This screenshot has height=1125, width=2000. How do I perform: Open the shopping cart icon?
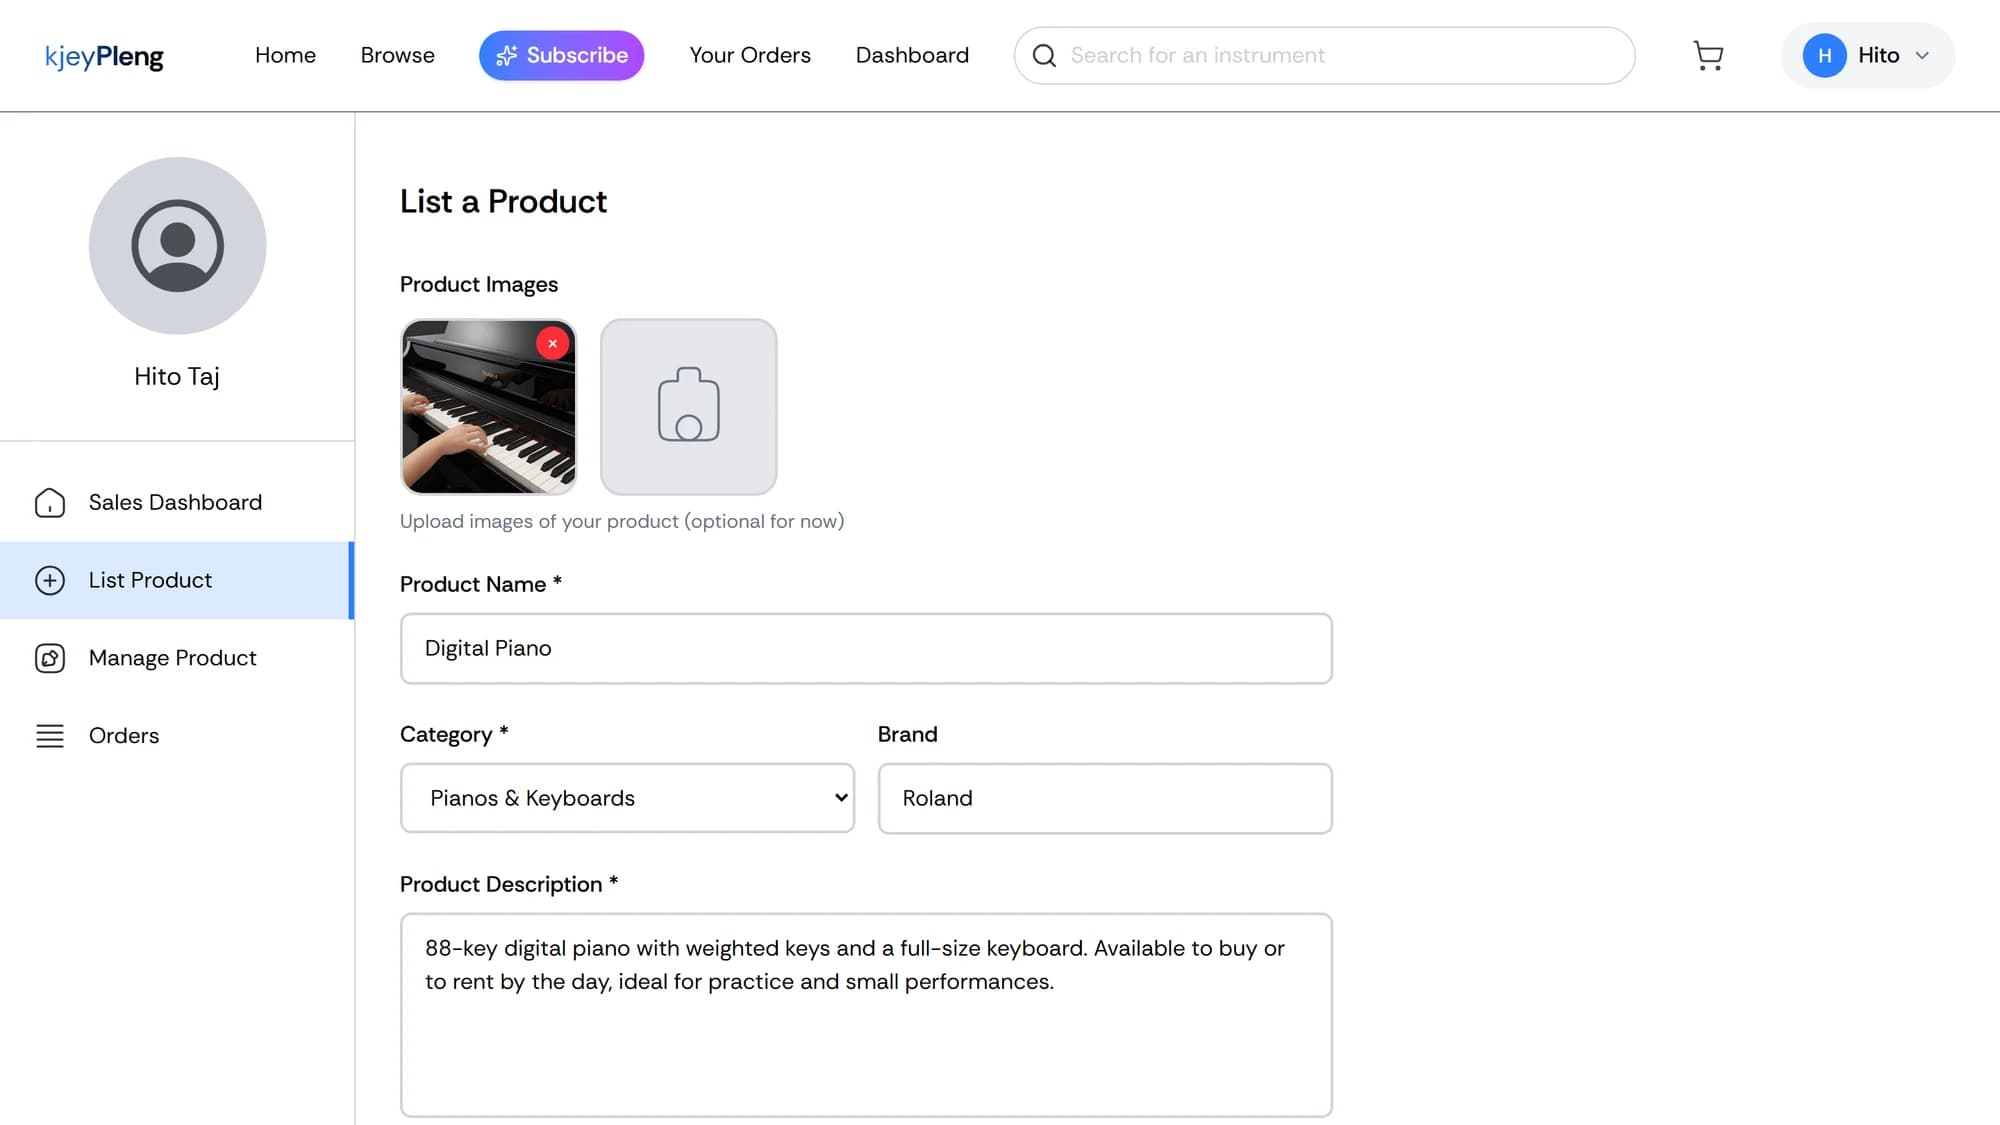[x=1708, y=56]
